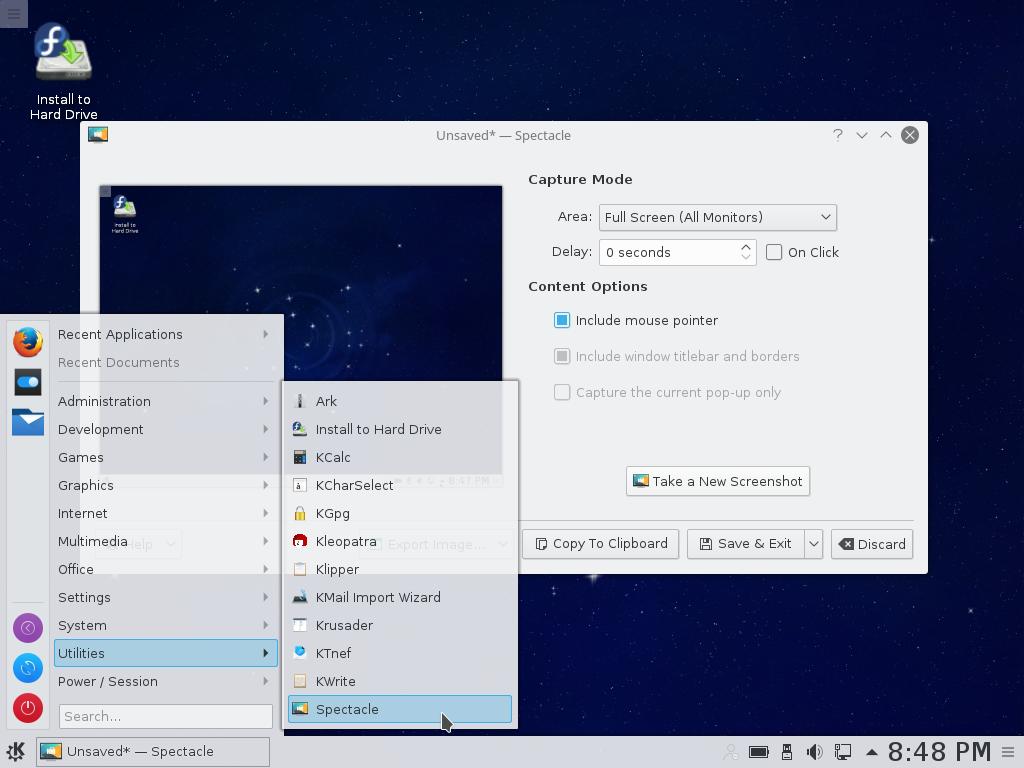Image resolution: width=1024 pixels, height=768 pixels.
Task: Launch Klipper from the Utilities submenu
Action: pyautogui.click(x=400, y=569)
